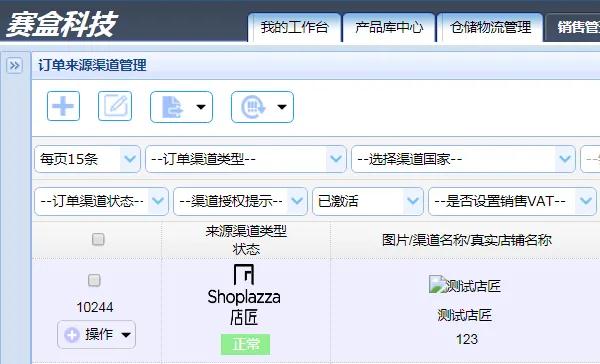Open the 每页15条 page size dropdown
Viewport: 600px width, 364px height.
pos(88,159)
